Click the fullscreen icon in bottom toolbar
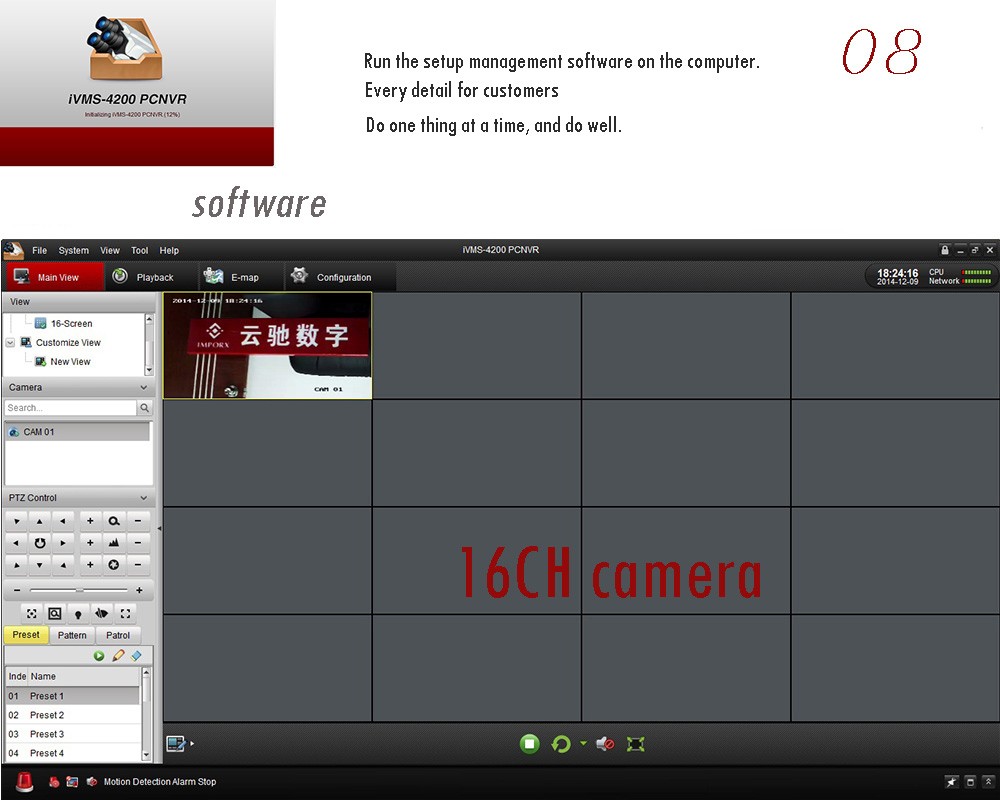This screenshot has width=1000, height=800. (x=635, y=744)
